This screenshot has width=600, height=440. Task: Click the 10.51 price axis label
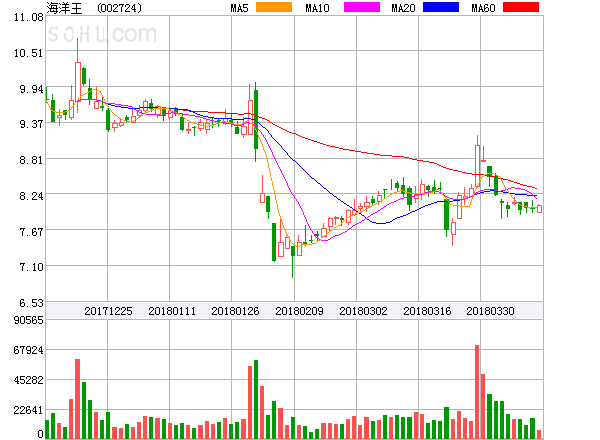pos(29,53)
